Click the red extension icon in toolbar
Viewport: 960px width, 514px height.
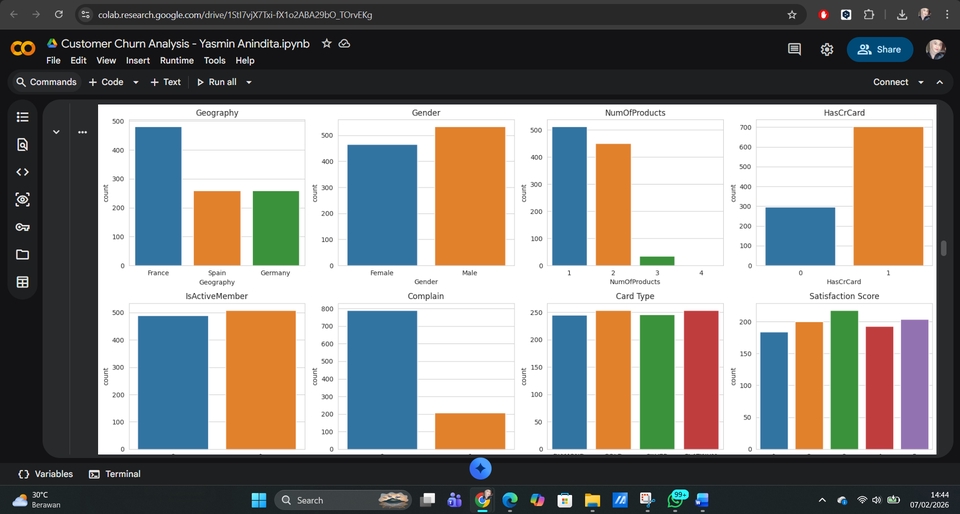pos(823,15)
